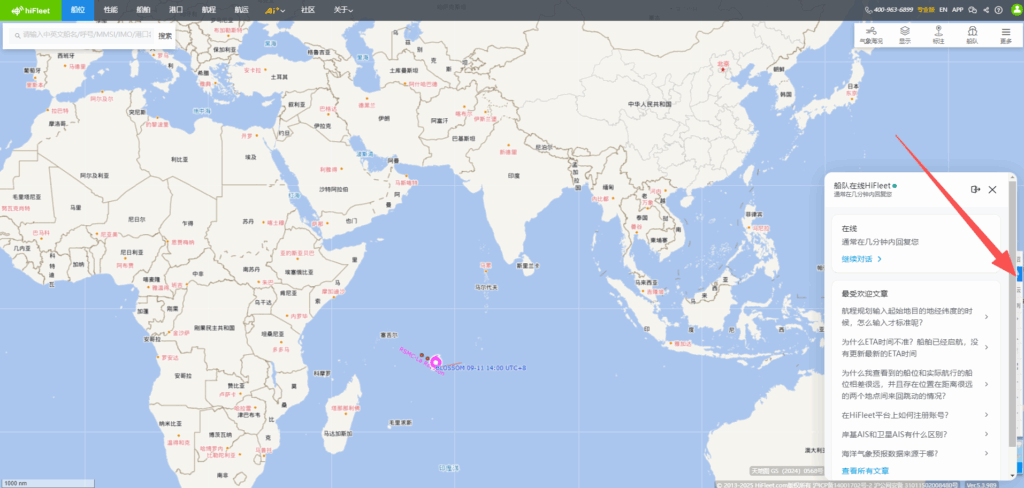Click the 继续对话 link
The width and height of the screenshot is (1024, 488).
pos(862,259)
